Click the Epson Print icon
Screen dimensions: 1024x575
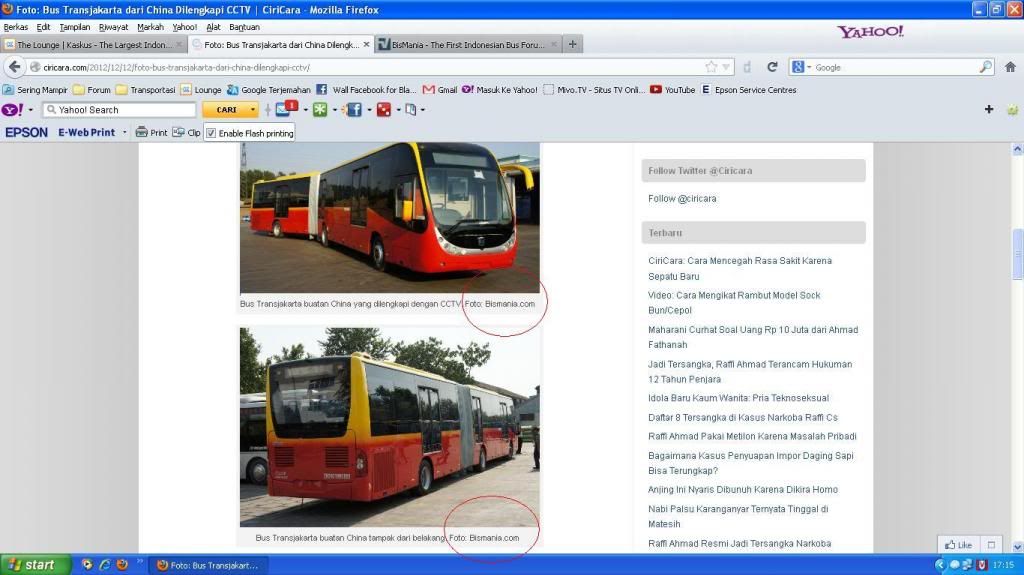point(152,132)
